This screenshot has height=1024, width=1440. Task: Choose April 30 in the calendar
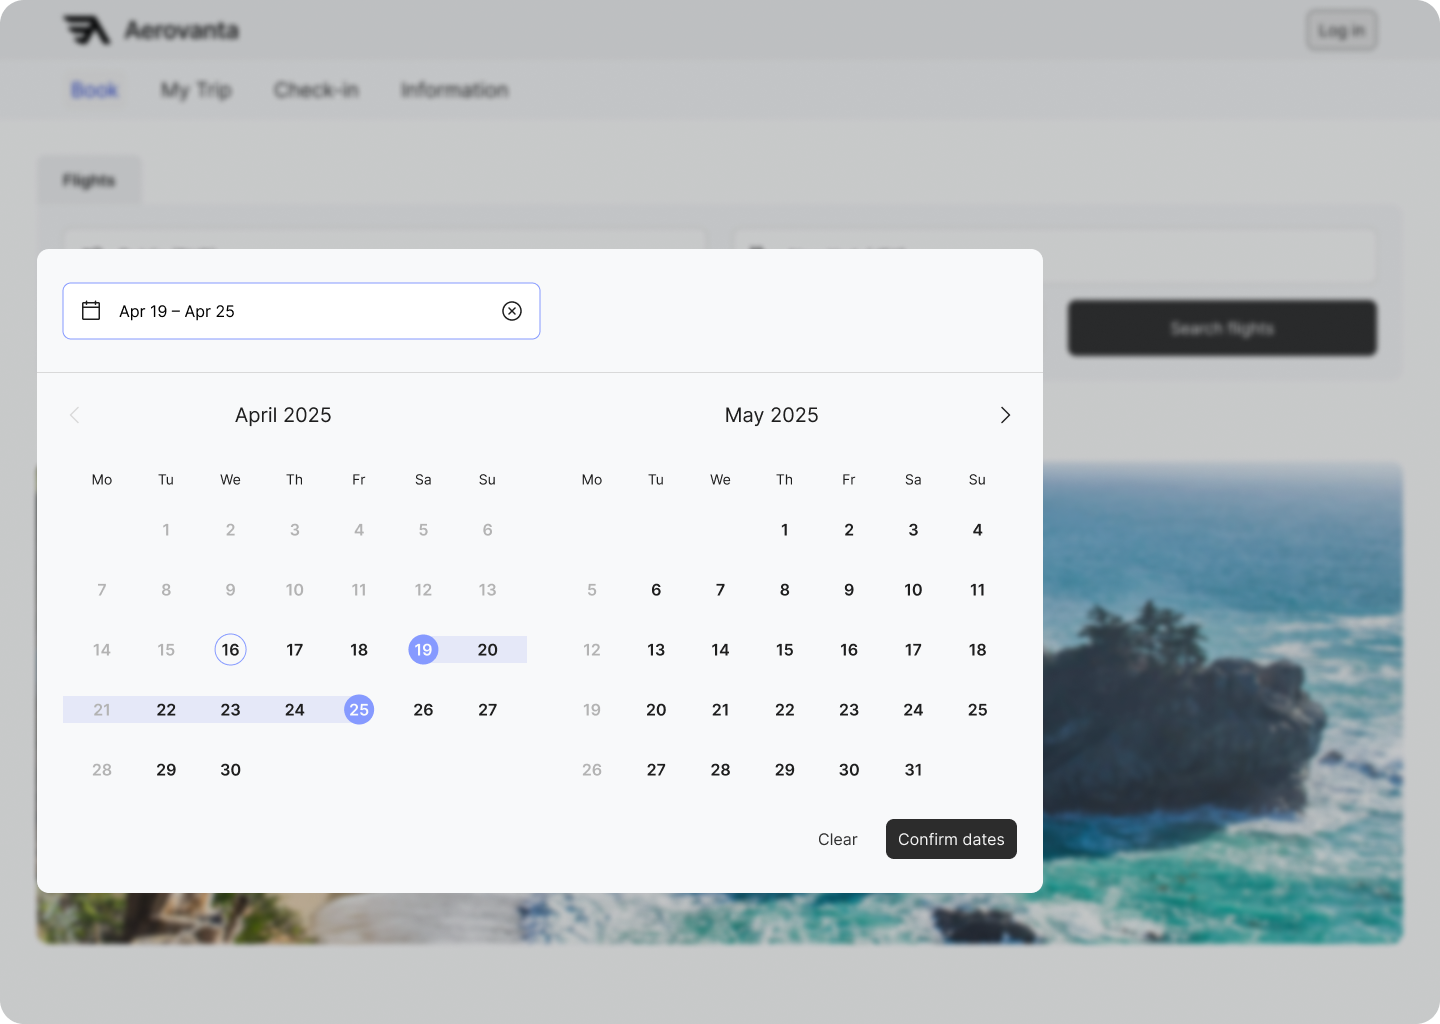(230, 770)
